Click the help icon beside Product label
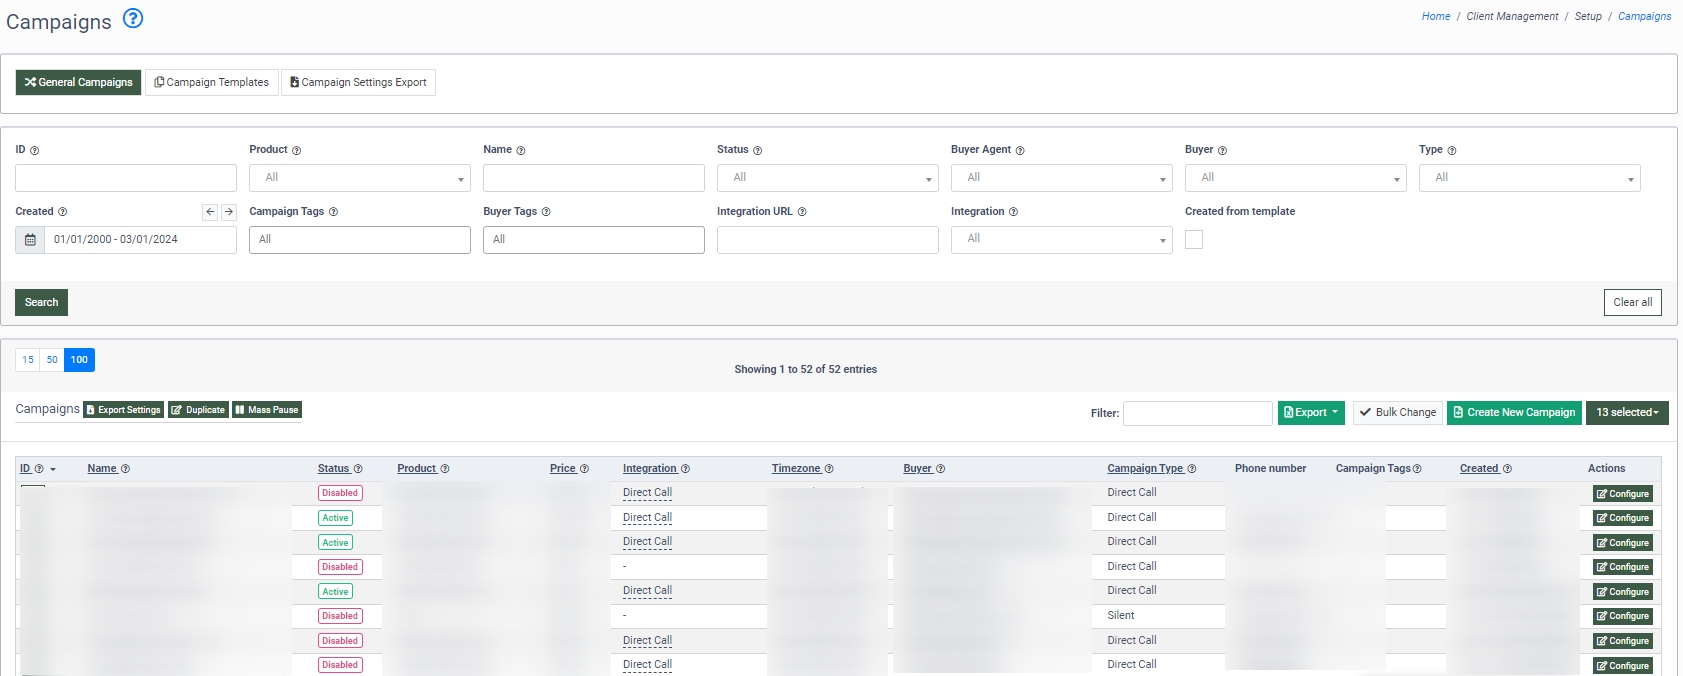The width and height of the screenshot is (1683, 676). point(296,151)
